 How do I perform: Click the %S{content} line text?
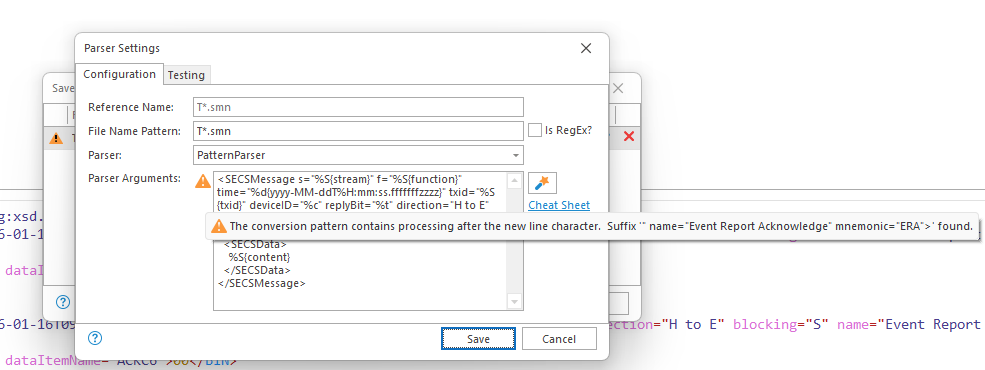pos(259,257)
